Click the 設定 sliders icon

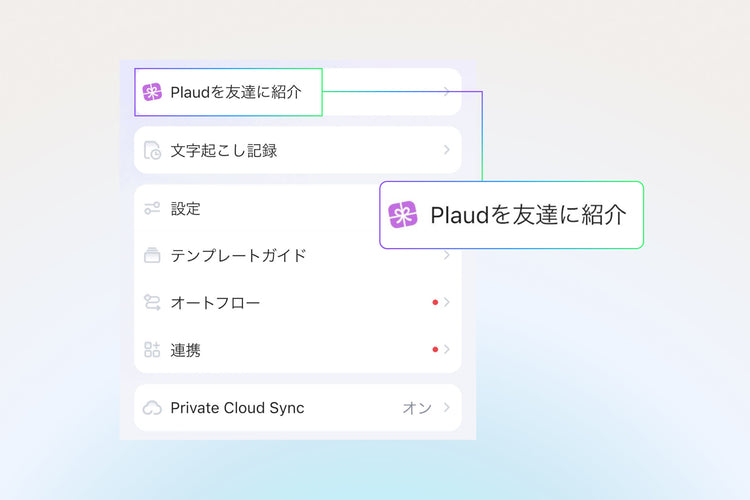(152, 208)
